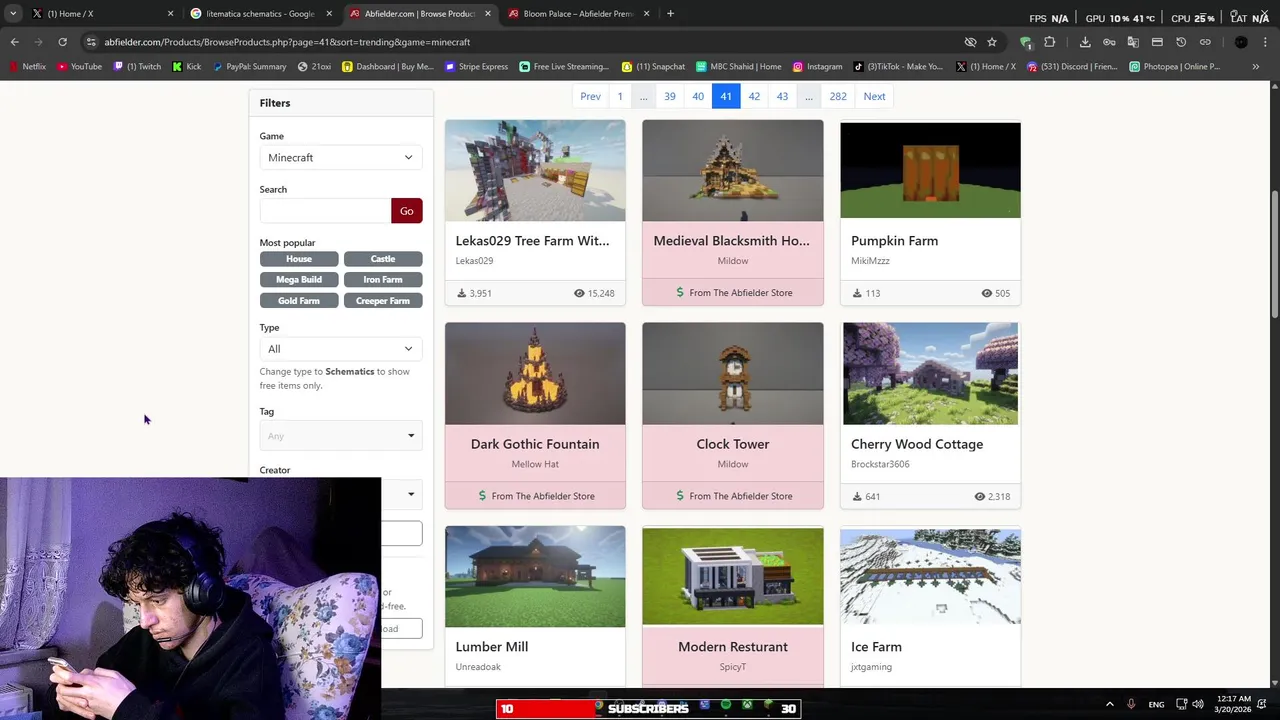Image resolution: width=1280 pixels, height=720 pixels.
Task: Close the Bloom Palace tab
Action: [x=647, y=14]
